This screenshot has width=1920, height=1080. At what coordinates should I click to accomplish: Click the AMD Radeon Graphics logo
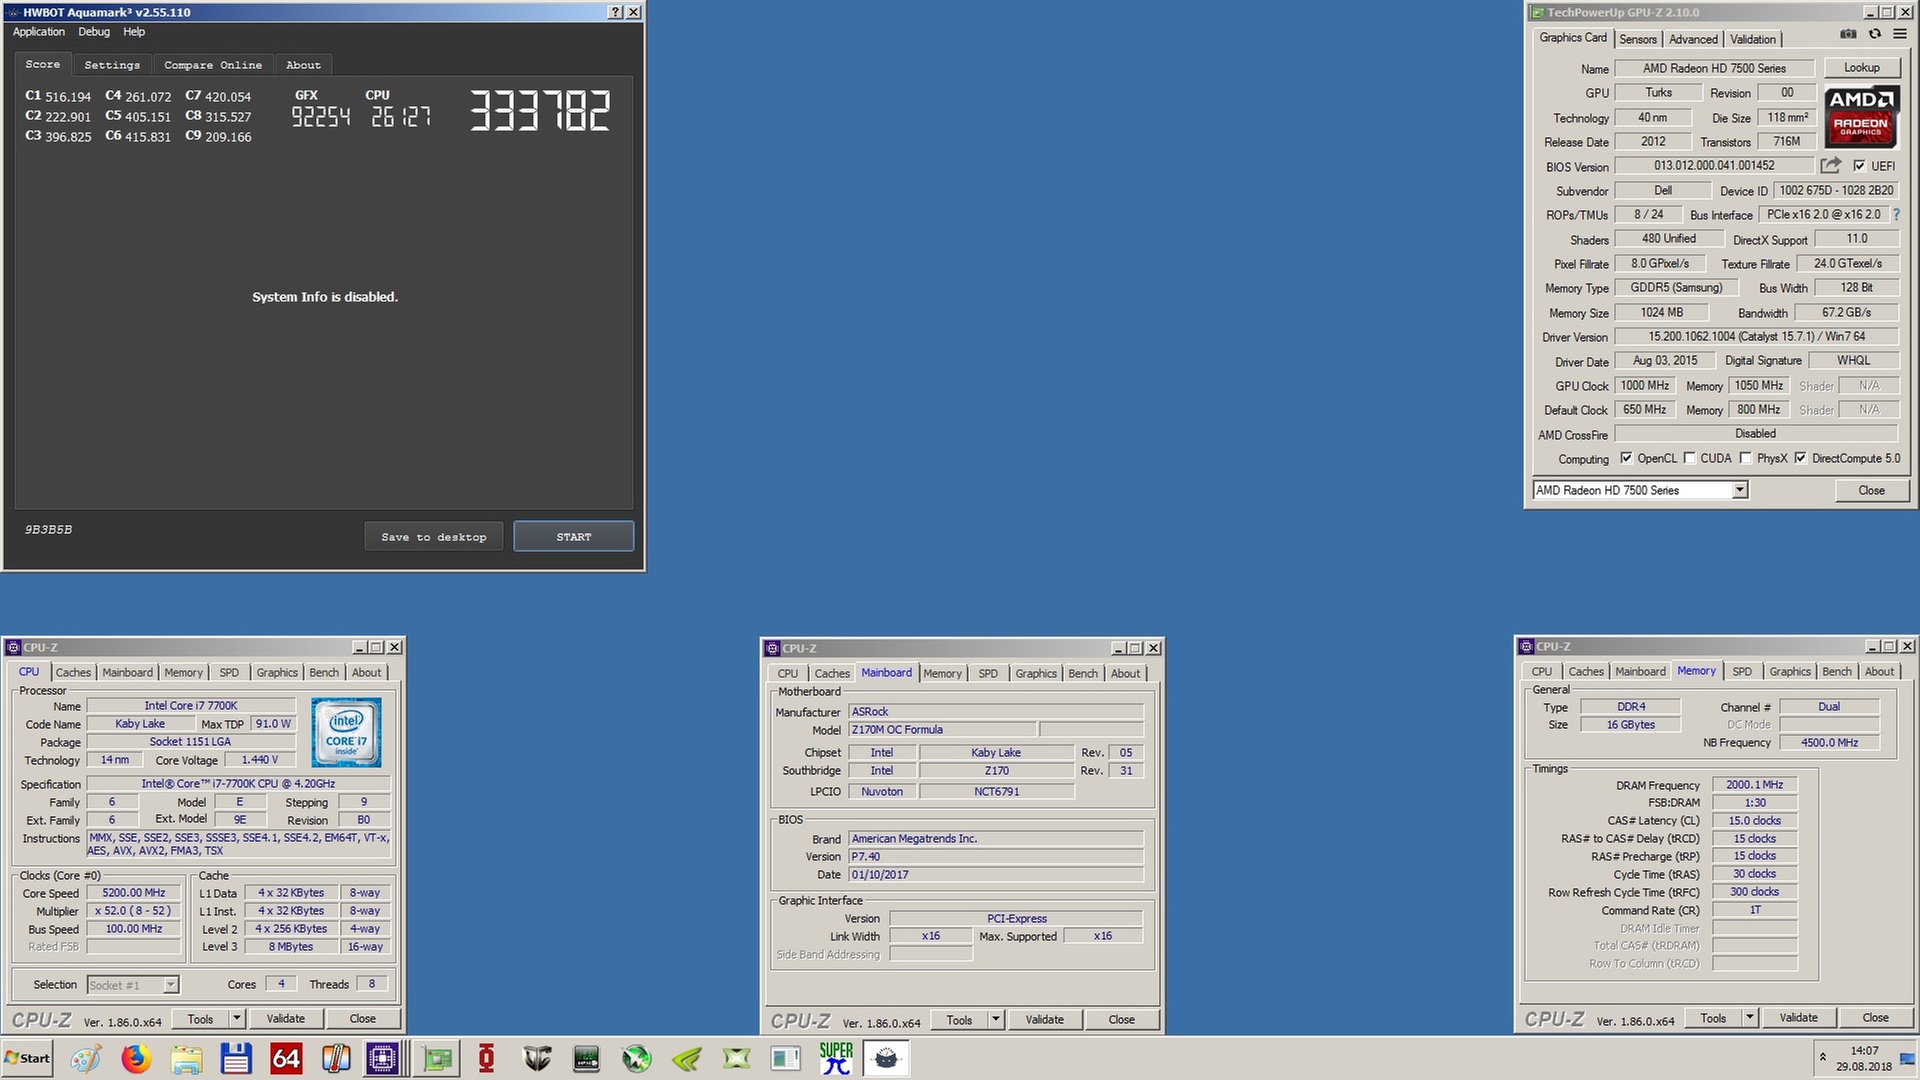pyautogui.click(x=1860, y=118)
